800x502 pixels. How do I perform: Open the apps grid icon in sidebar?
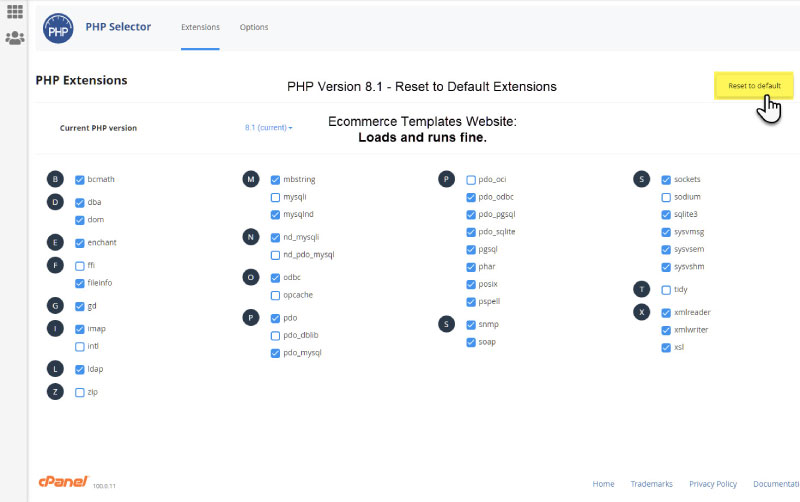pyautogui.click(x=15, y=12)
